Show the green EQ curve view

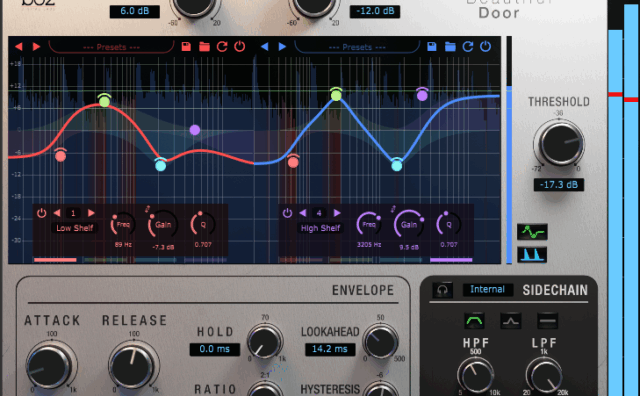pyautogui.click(x=532, y=232)
